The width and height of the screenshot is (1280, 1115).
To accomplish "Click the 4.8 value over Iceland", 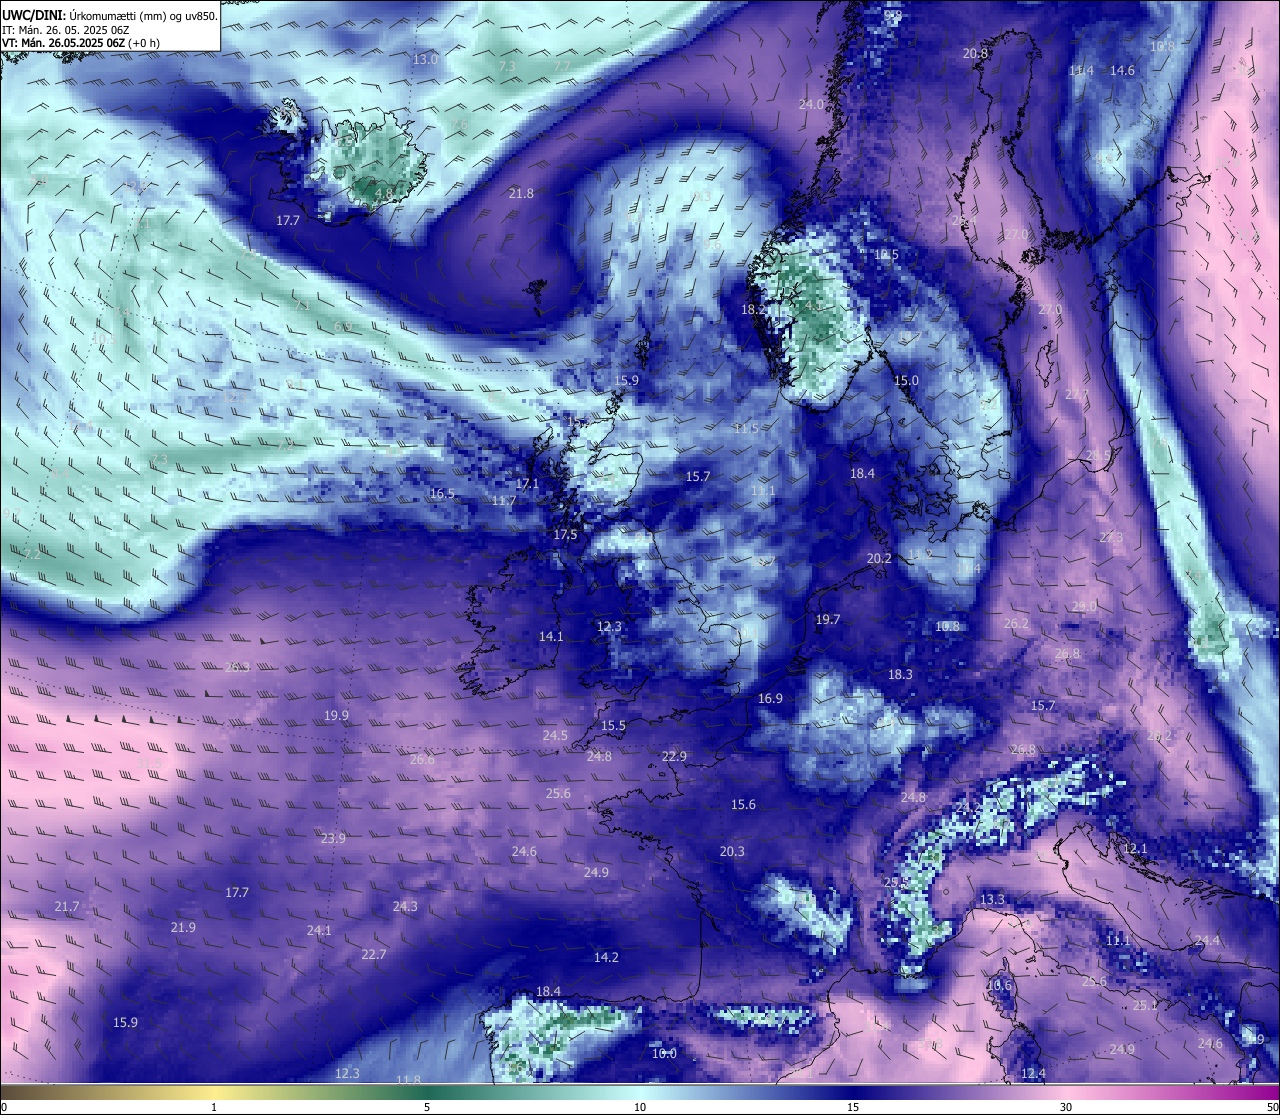I will click(x=382, y=193).
